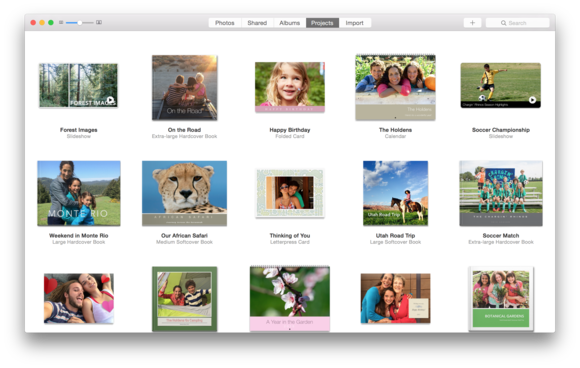Image resolution: width=580 pixels, height=368 pixels.
Task: Focus the Search field
Action: pos(517,23)
